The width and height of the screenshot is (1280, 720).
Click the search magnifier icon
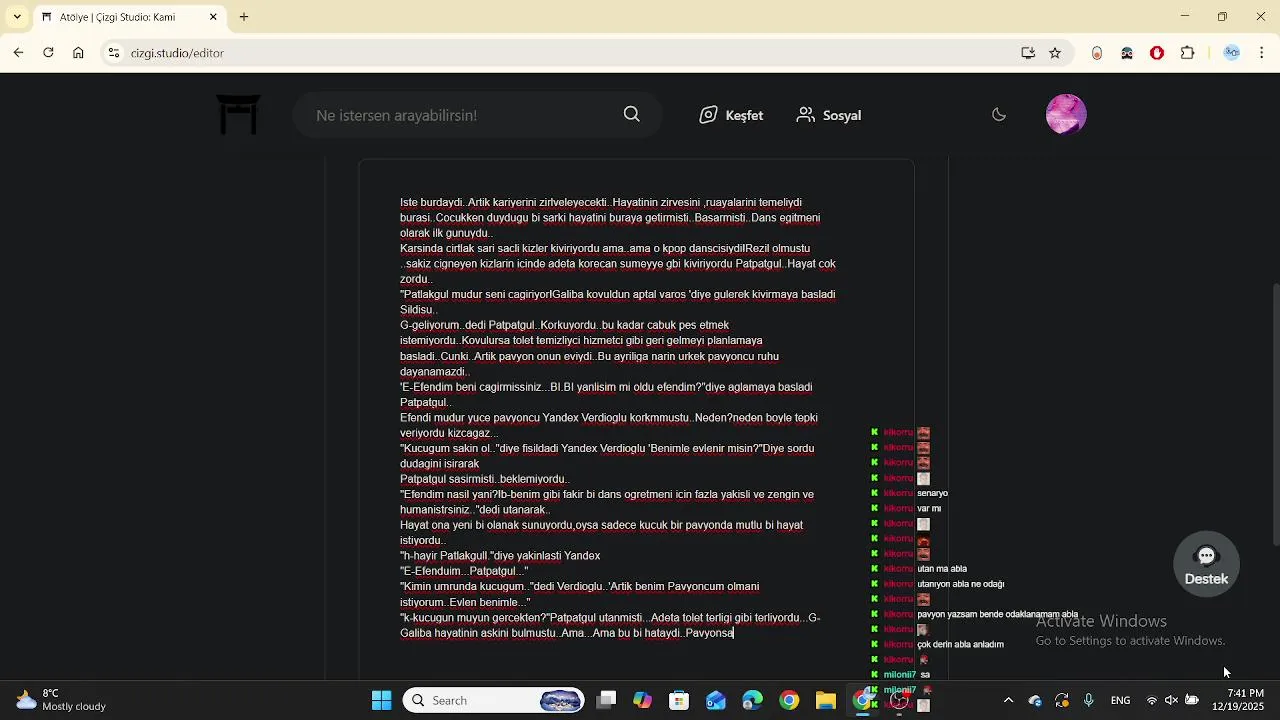click(632, 115)
